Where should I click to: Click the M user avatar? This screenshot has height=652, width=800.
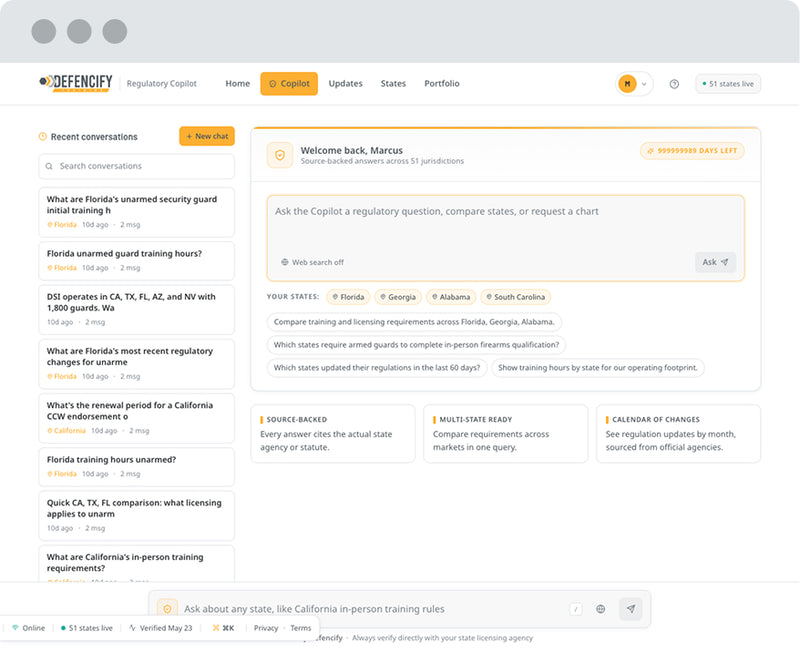click(627, 84)
